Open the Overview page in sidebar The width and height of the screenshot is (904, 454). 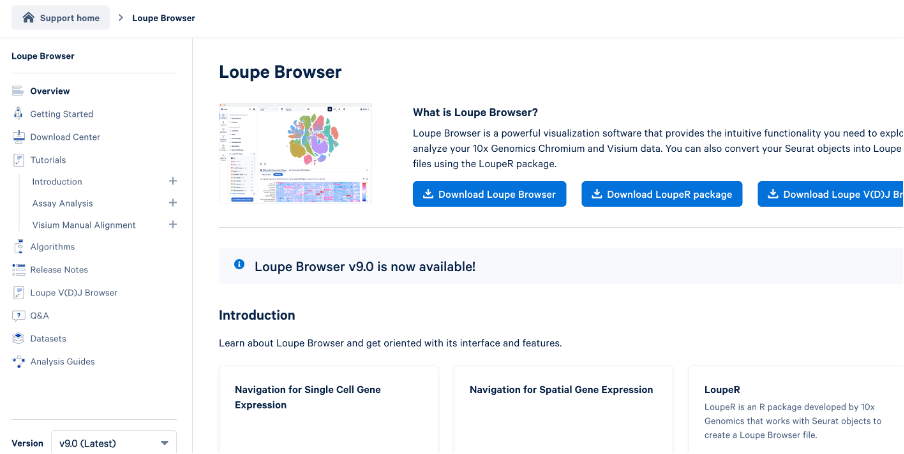pyautogui.click(x=50, y=91)
